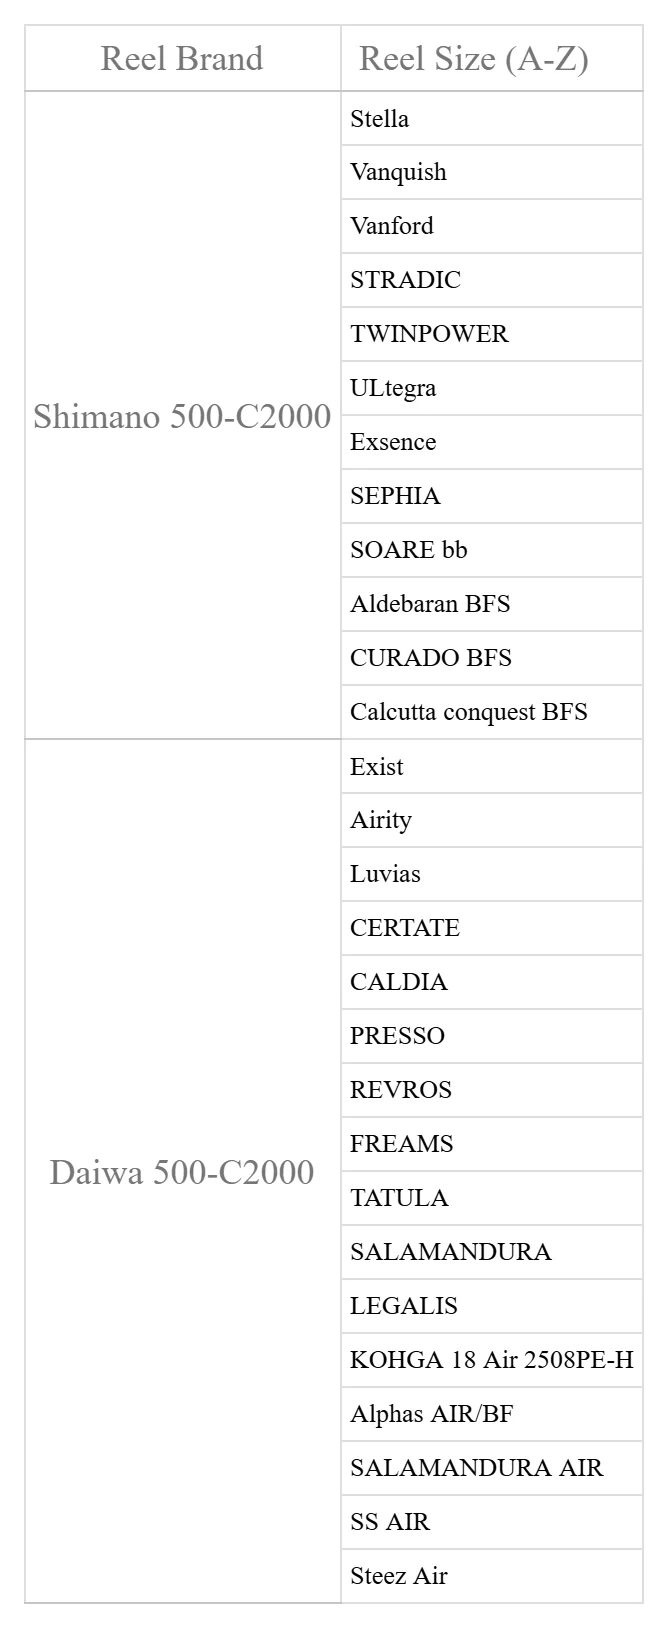This screenshot has width=668, height=1628.
Task: Click the Stella reel row
Action: click(x=491, y=118)
